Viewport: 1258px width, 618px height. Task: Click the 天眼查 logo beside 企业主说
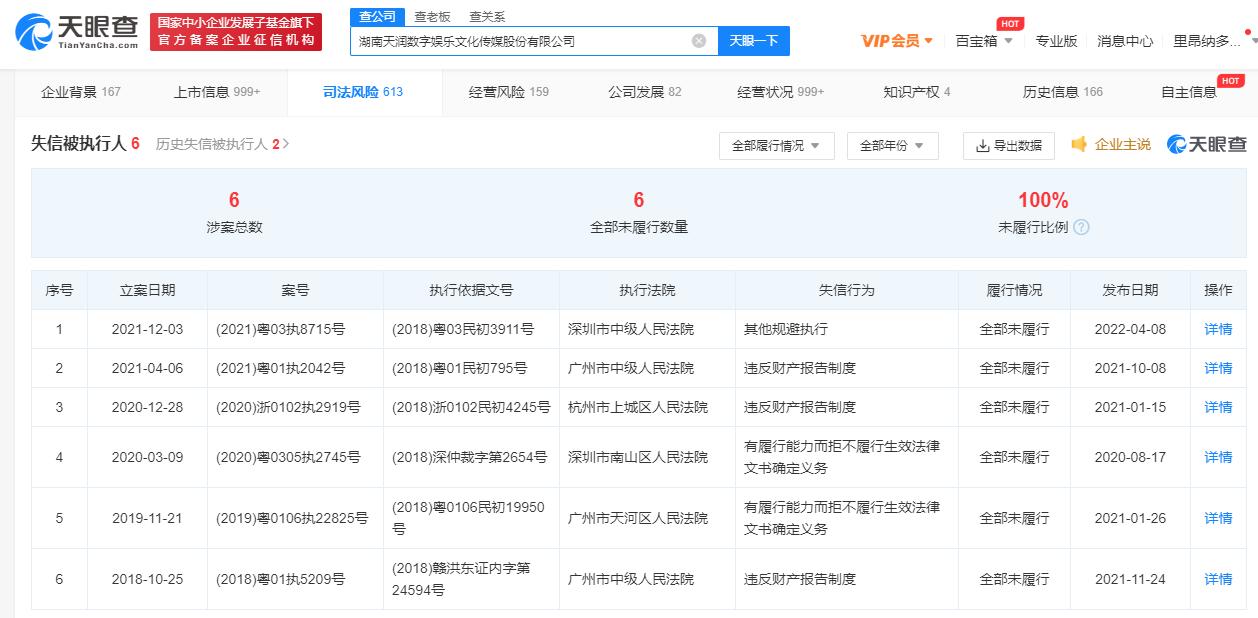[x=1207, y=144]
